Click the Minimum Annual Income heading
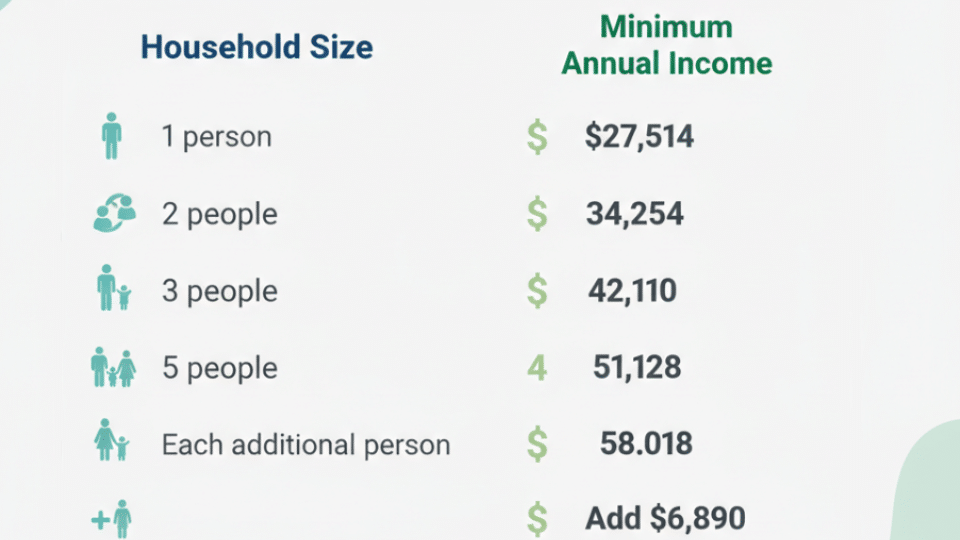The height and width of the screenshot is (540, 960). click(x=667, y=46)
